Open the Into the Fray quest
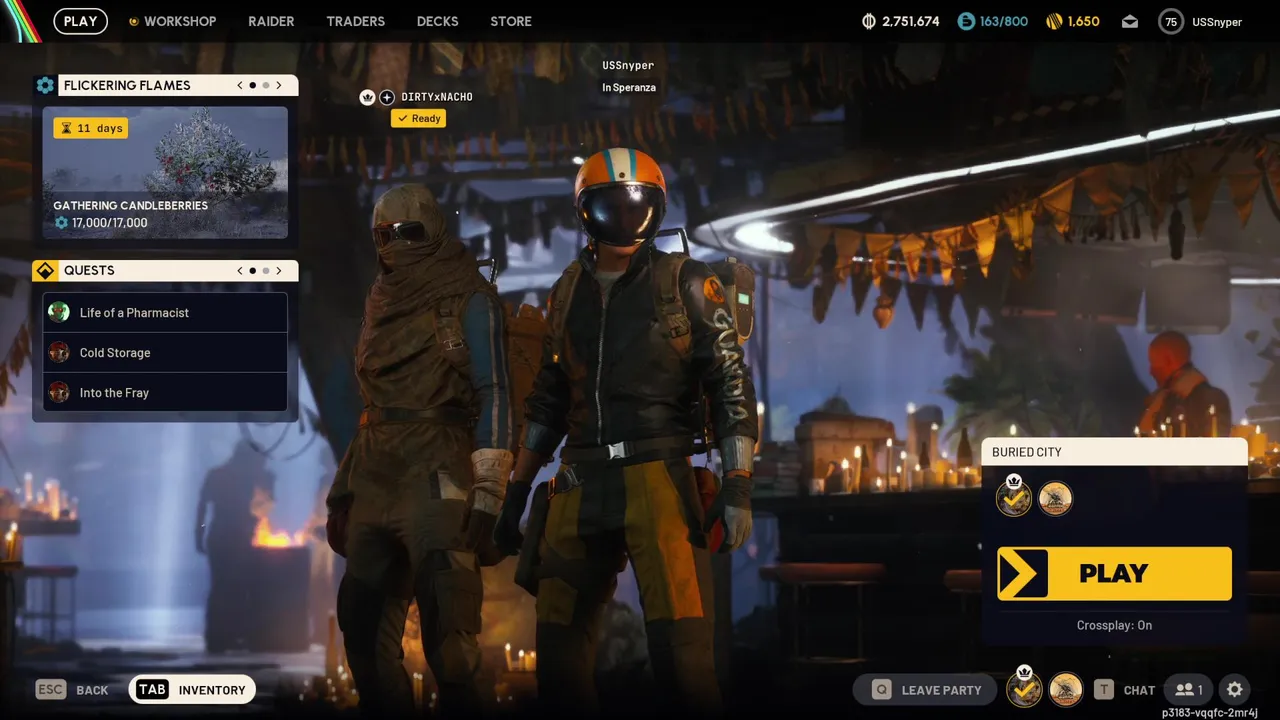The width and height of the screenshot is (1280, 720). point(165,392)
